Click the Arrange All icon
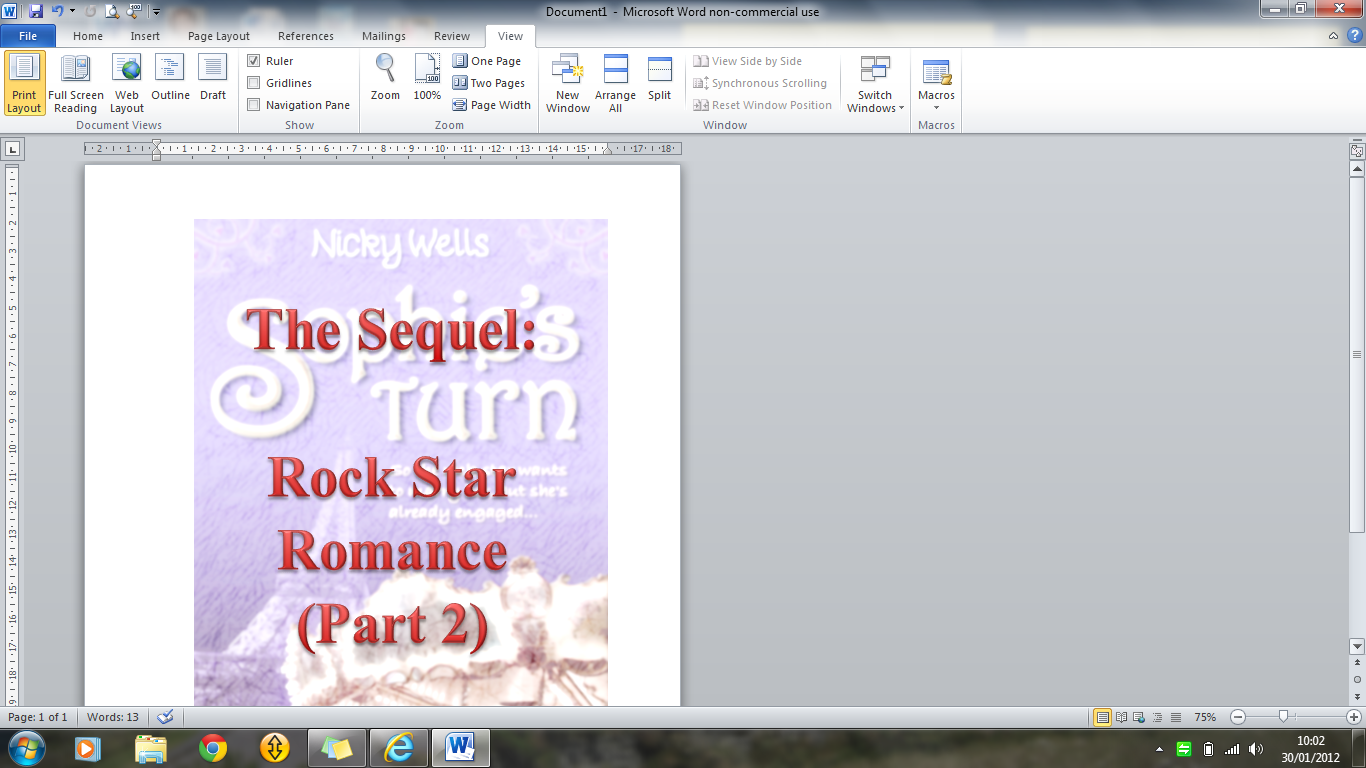 (615, 83)
